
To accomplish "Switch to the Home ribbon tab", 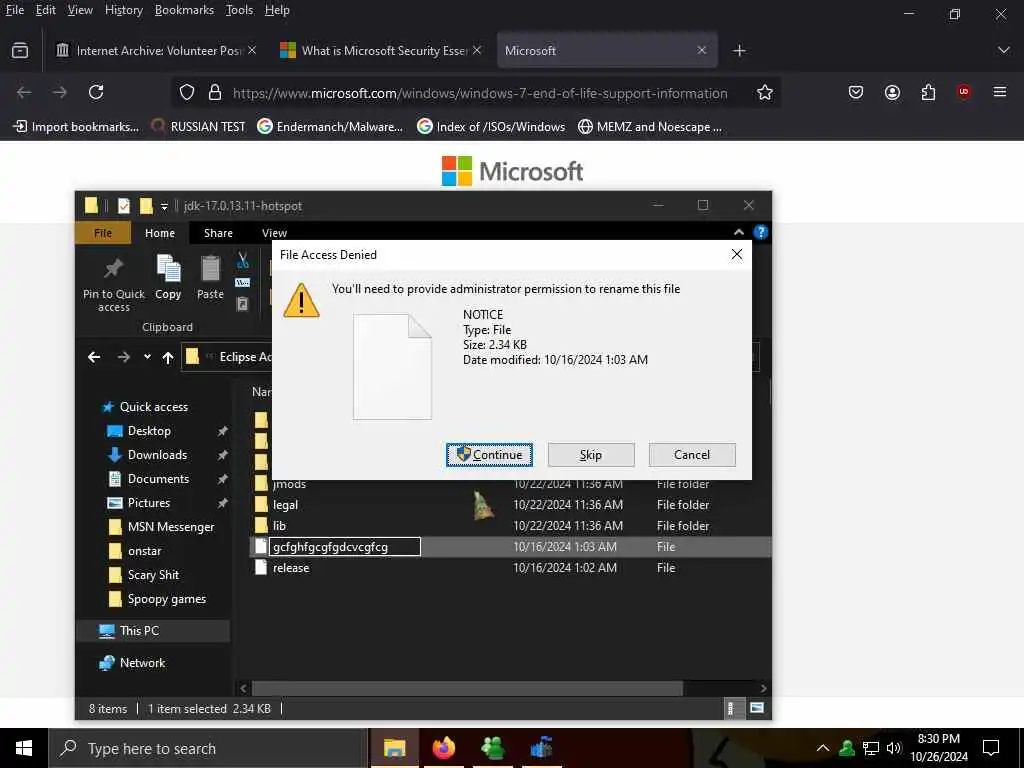I will (160, 233).
